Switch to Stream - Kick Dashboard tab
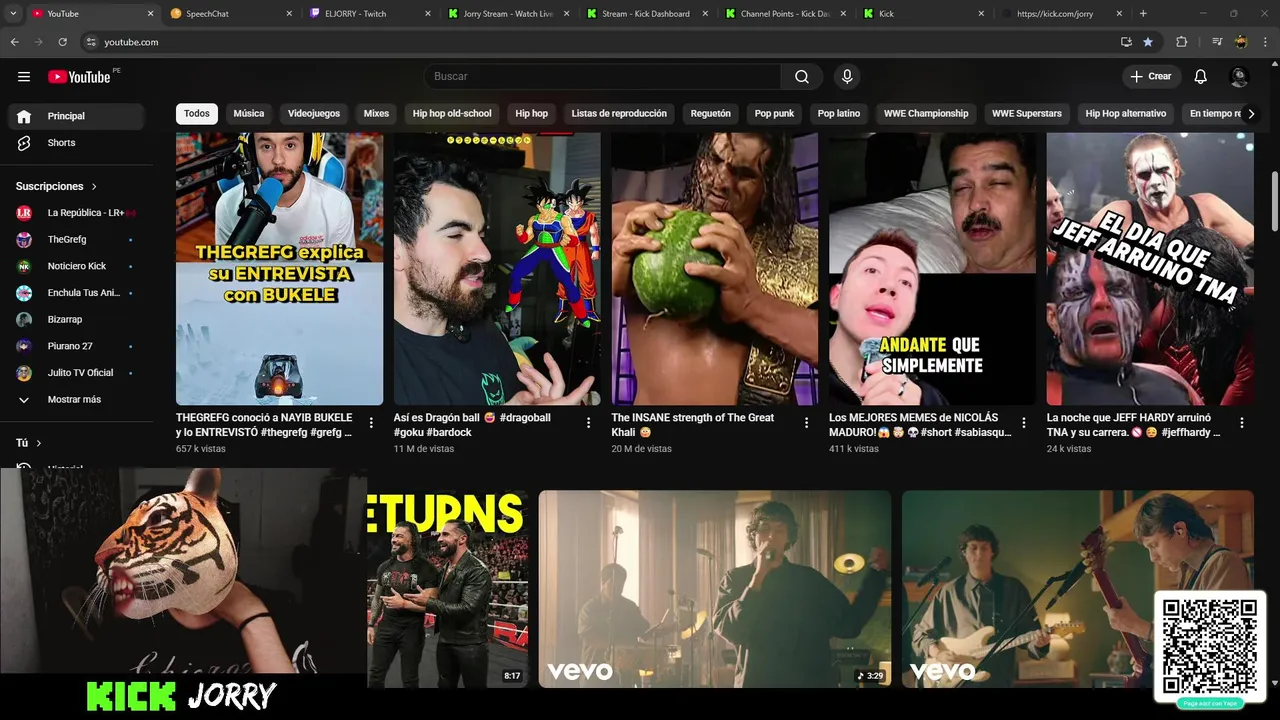This screenshot has height=720, width=1280. tap(647, 14)
